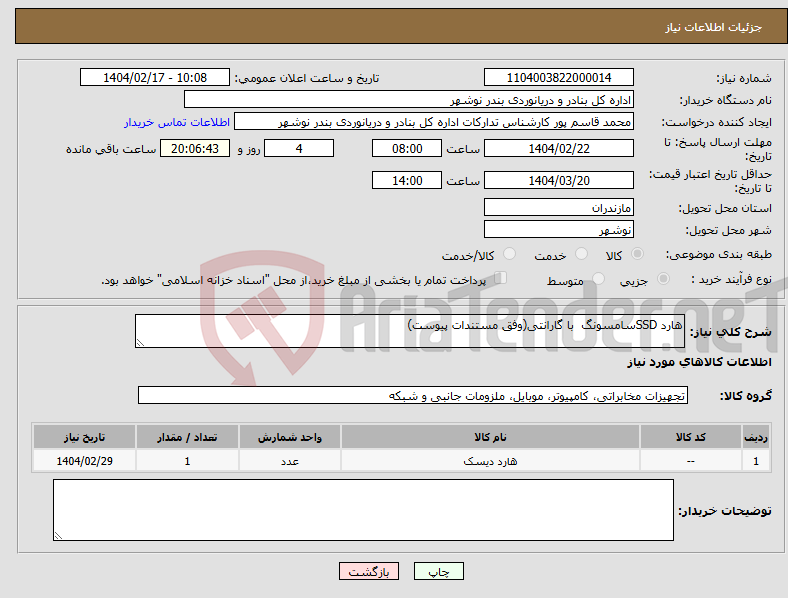Click the goods group field
Screen dimensions: 788x598
pyautogui.click(x=413, y=395)
